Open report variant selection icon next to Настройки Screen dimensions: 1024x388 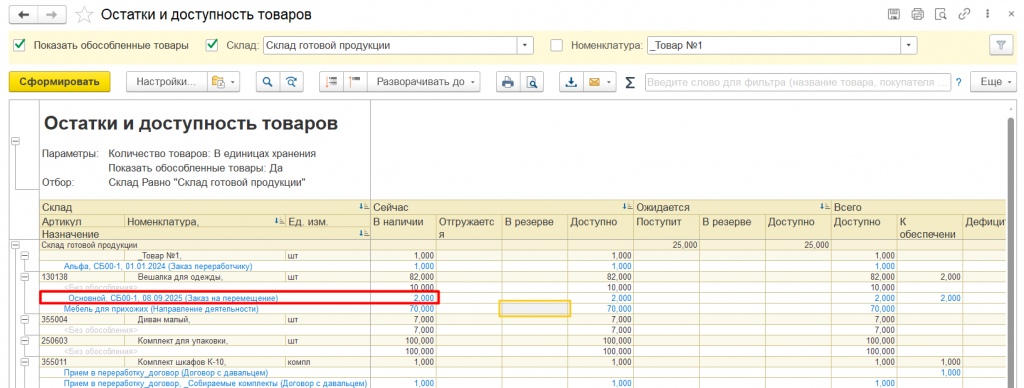click(223, 82)
